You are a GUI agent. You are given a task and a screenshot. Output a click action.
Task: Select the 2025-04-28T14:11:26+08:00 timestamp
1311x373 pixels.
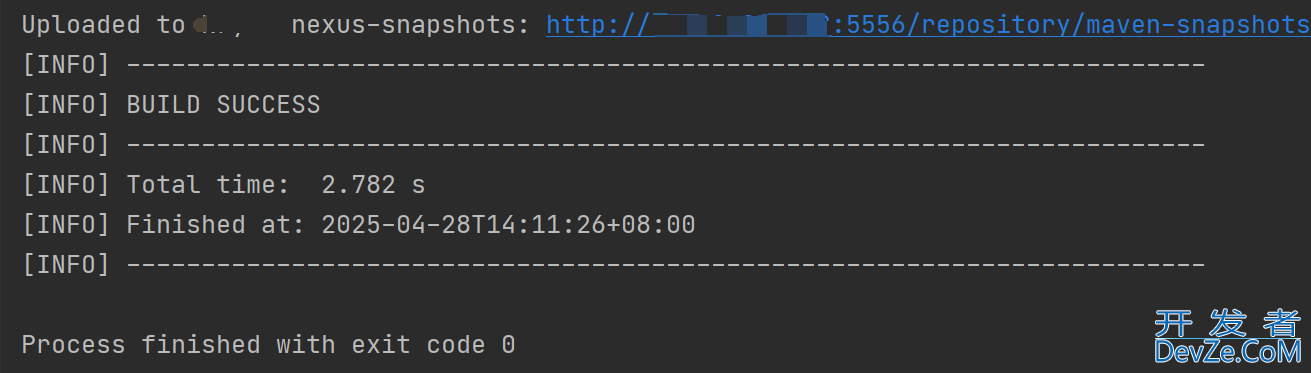[x=508, y=225]
